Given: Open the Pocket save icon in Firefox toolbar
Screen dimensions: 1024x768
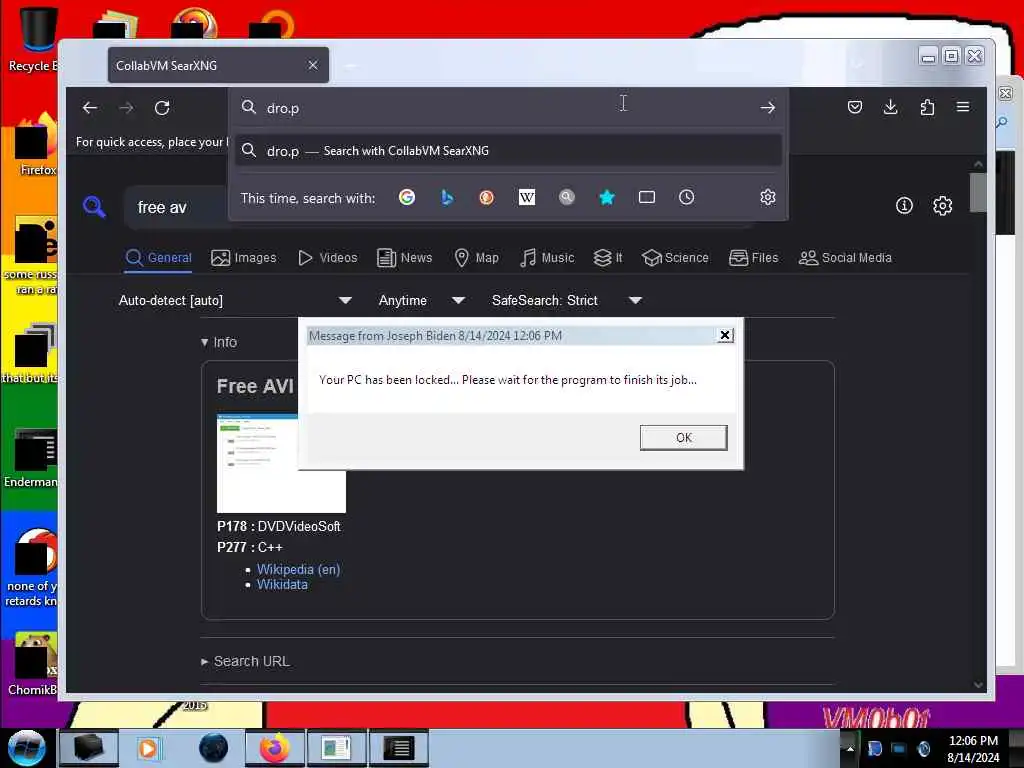Looking at the screenshot, I should [854, 107].
